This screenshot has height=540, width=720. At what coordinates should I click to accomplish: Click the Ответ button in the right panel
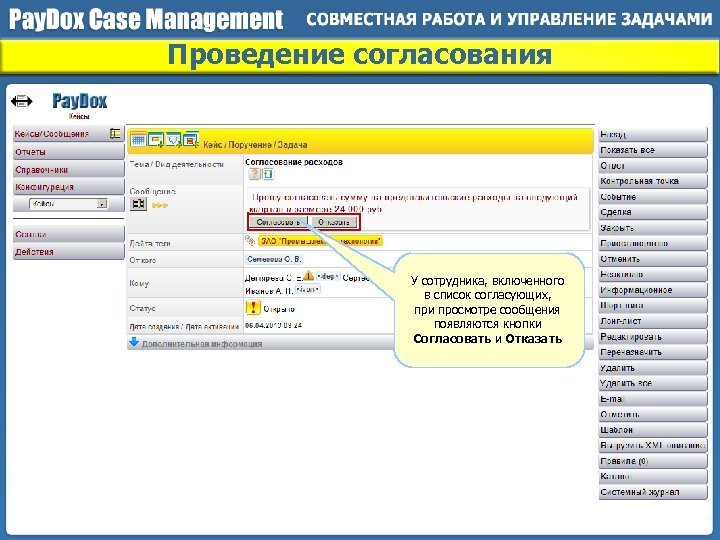click(x=652, y=165)
